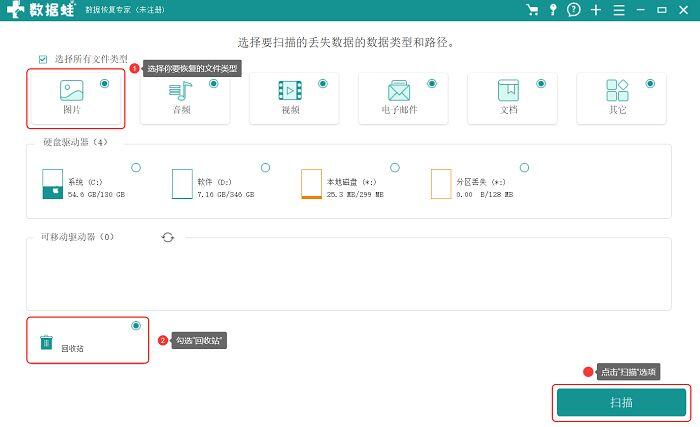Image resolution: width=700 pixels, height=427 pixels.
Task: Refresh the removable drives list
Action: coord(168,237)
